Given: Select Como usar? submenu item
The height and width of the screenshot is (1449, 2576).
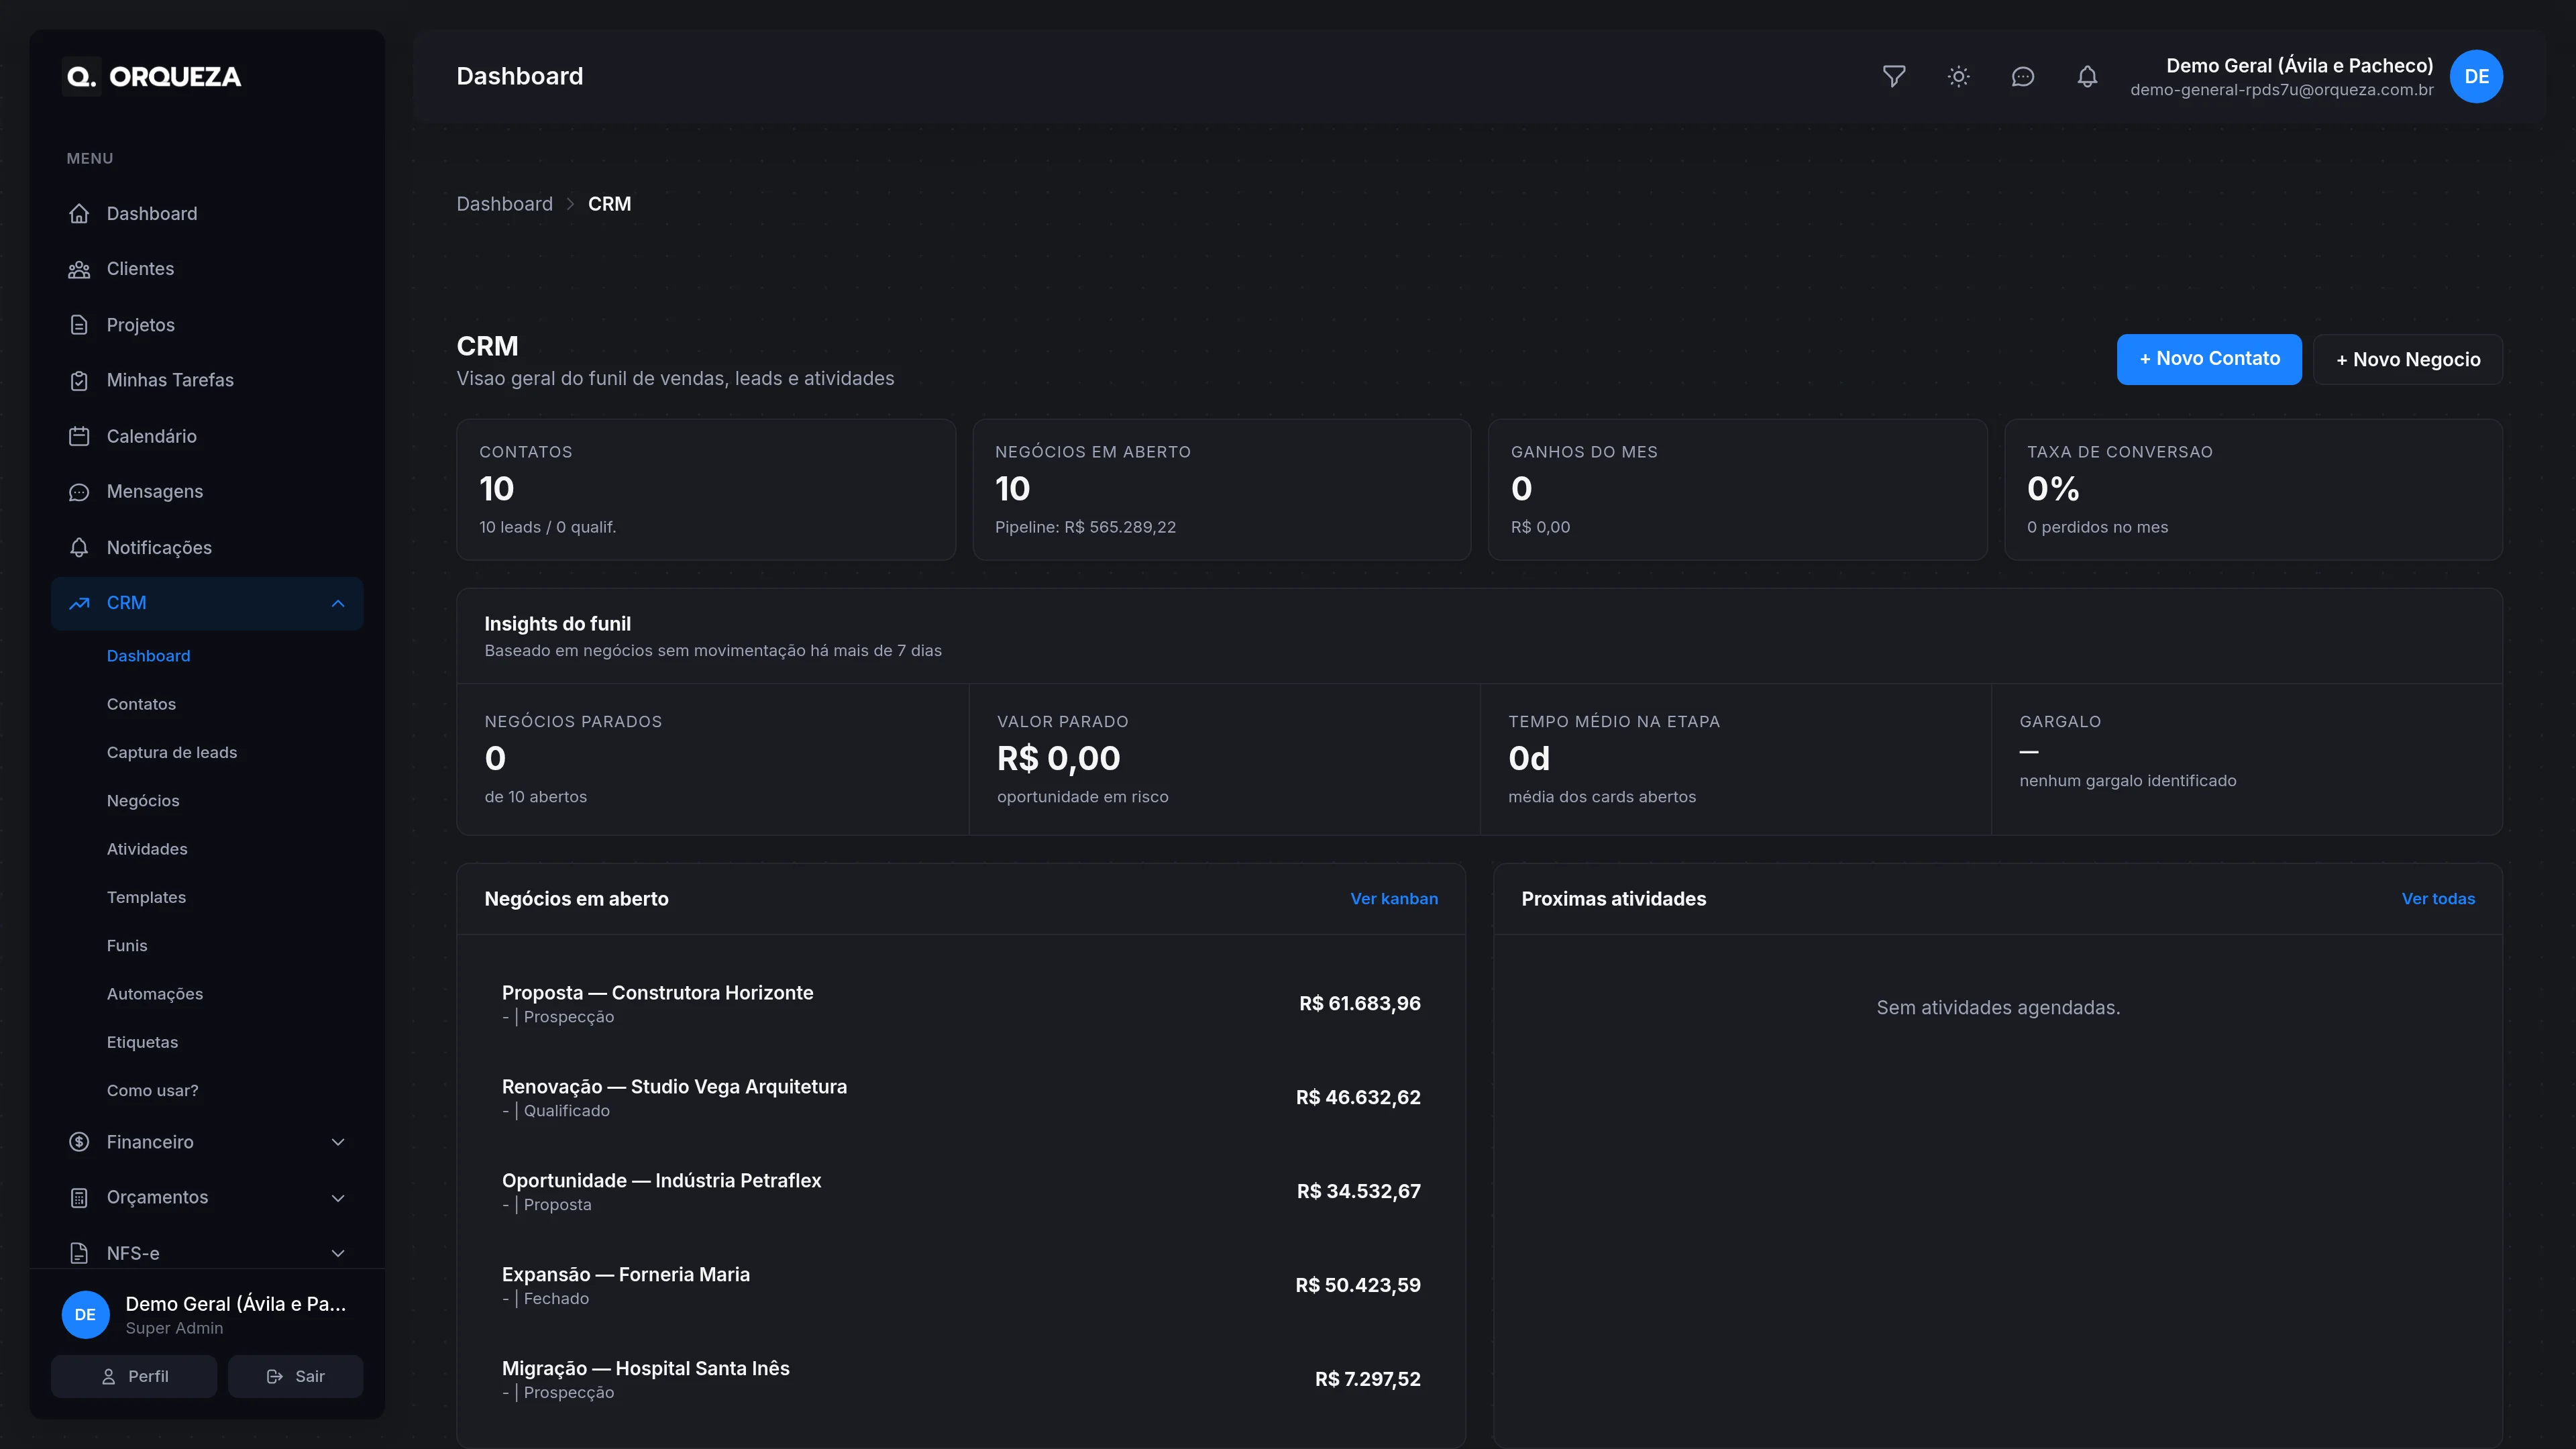Looking at the screenshot, I should click(152, 1090).
